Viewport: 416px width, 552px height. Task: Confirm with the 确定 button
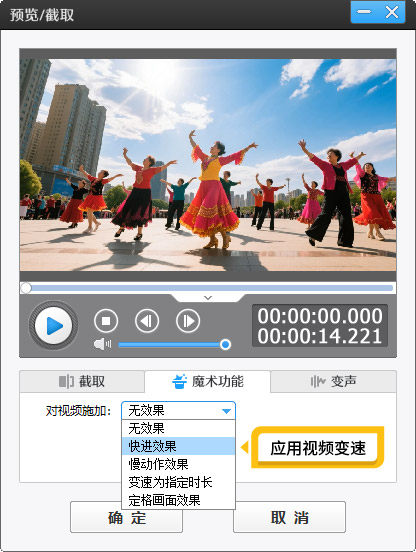coord(126,518)
